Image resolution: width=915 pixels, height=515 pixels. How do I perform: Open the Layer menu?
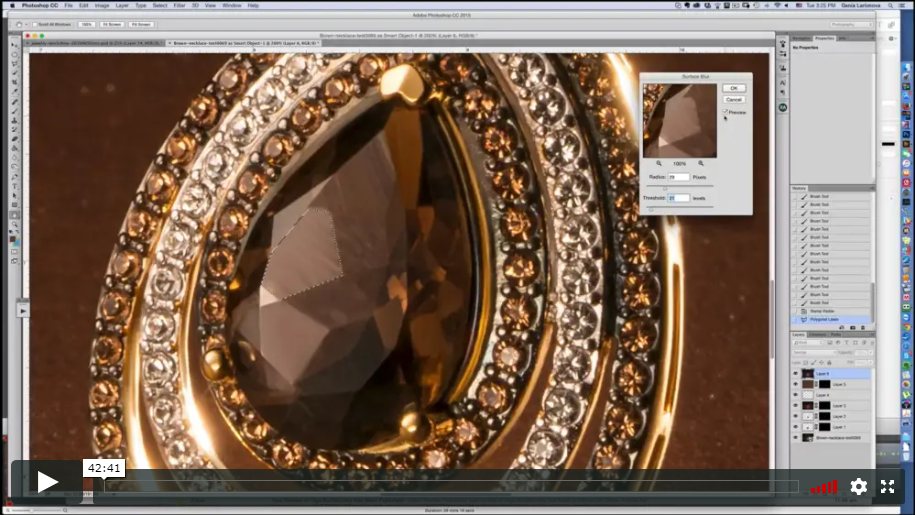(x=122, y=5)
